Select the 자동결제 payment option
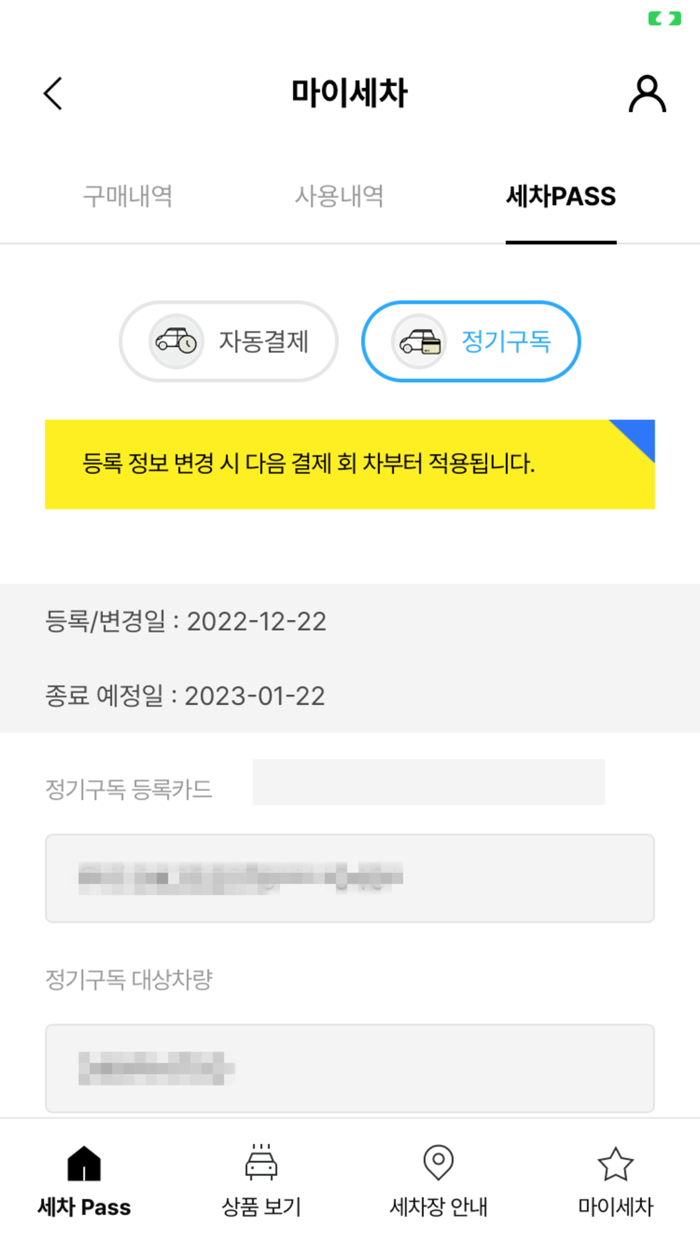 [x=228, y=341]
